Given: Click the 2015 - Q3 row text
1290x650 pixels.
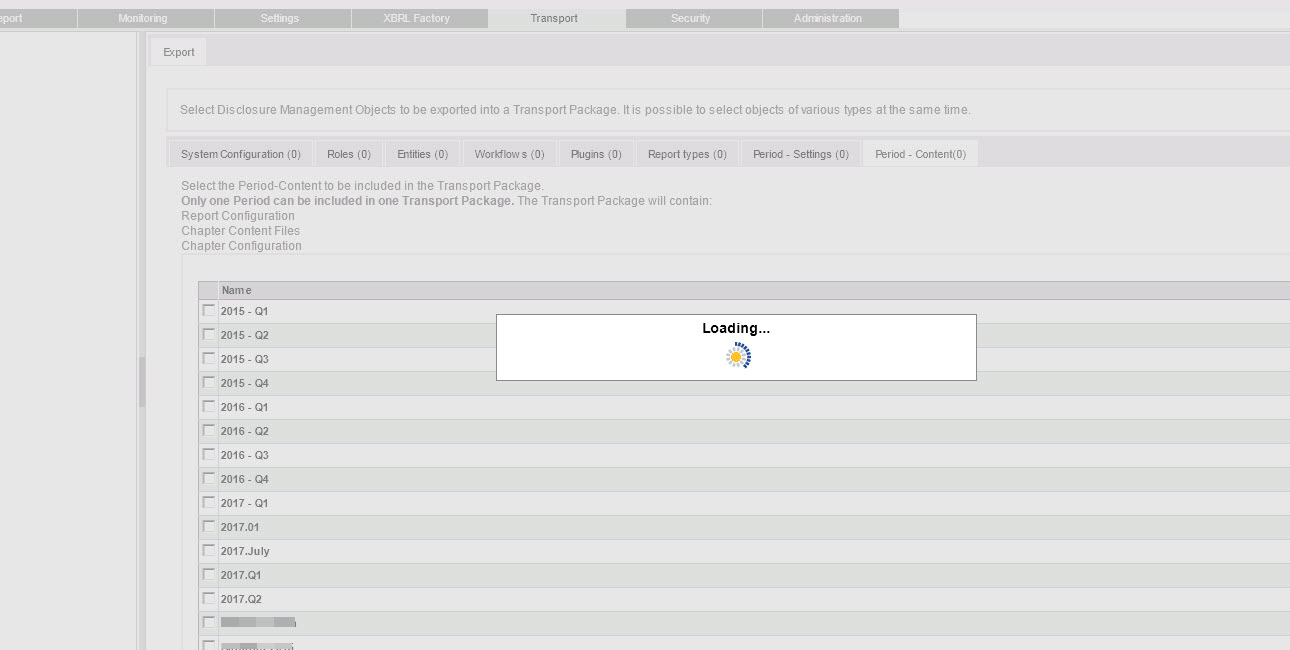Looking at the screenshot, I should pos(244,359).
